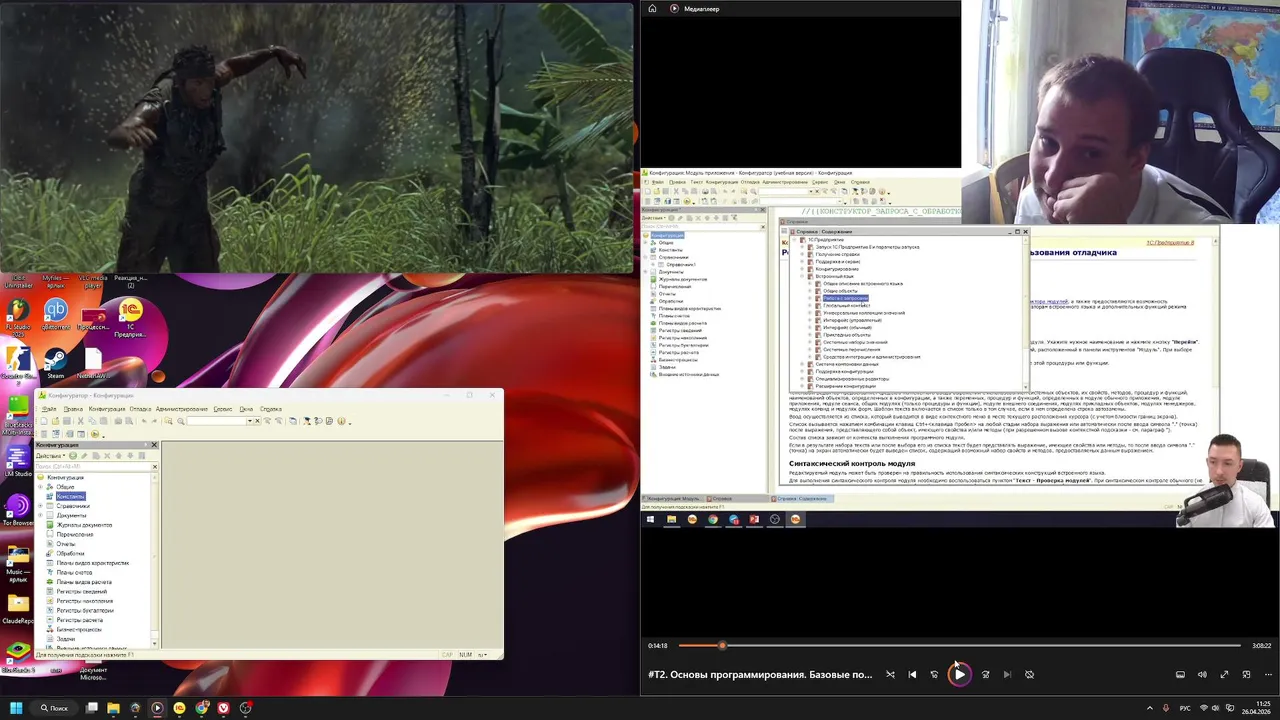This screenshot has width=1280, height=720.
Task: Open the Отладка menu in Конфигуратор
Action: coord(140,409)
